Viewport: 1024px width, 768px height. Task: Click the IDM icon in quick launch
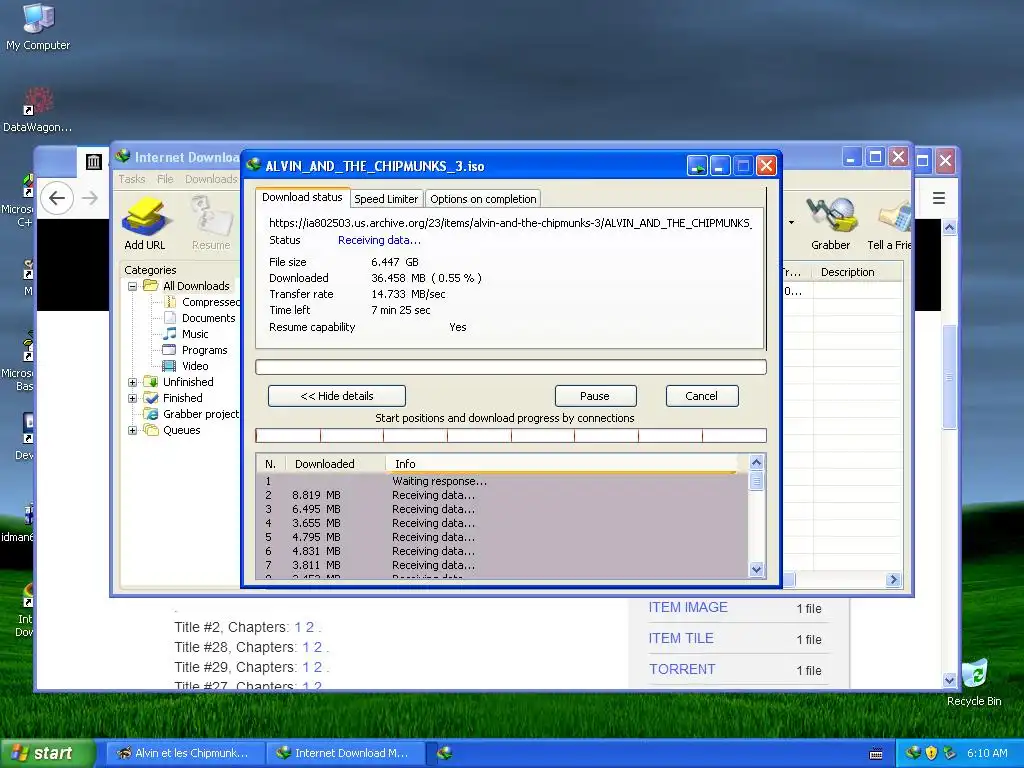point(445,753)
